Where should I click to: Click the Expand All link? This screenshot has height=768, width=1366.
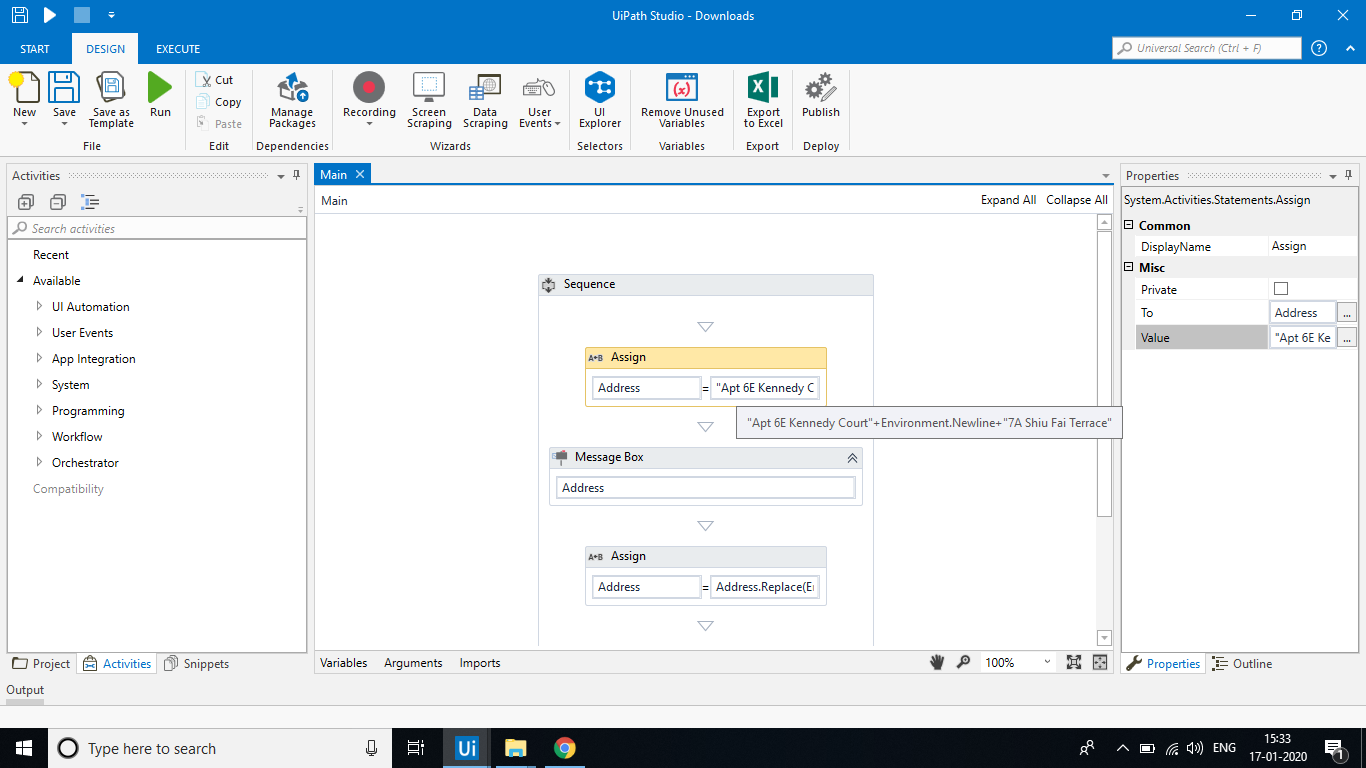point(1008,200)
